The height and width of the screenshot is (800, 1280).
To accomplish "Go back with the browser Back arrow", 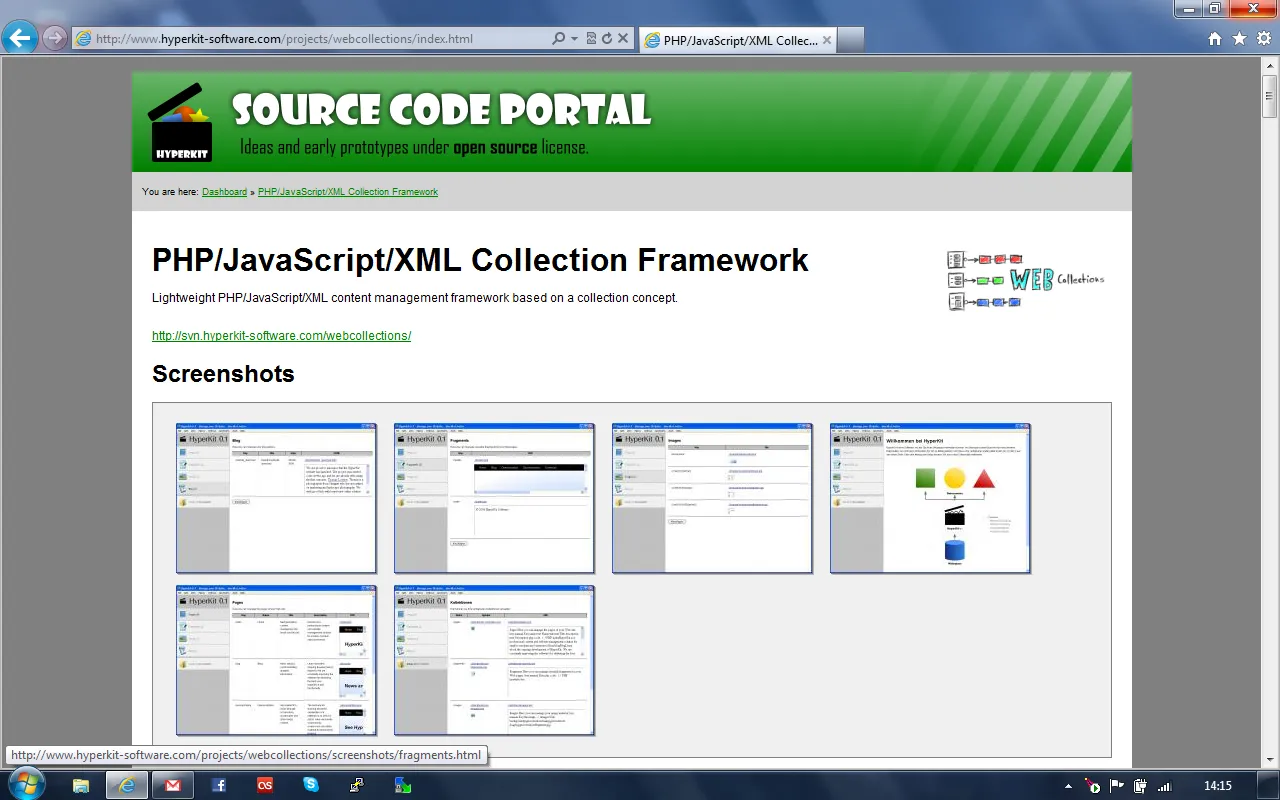I will coord(20,38).
